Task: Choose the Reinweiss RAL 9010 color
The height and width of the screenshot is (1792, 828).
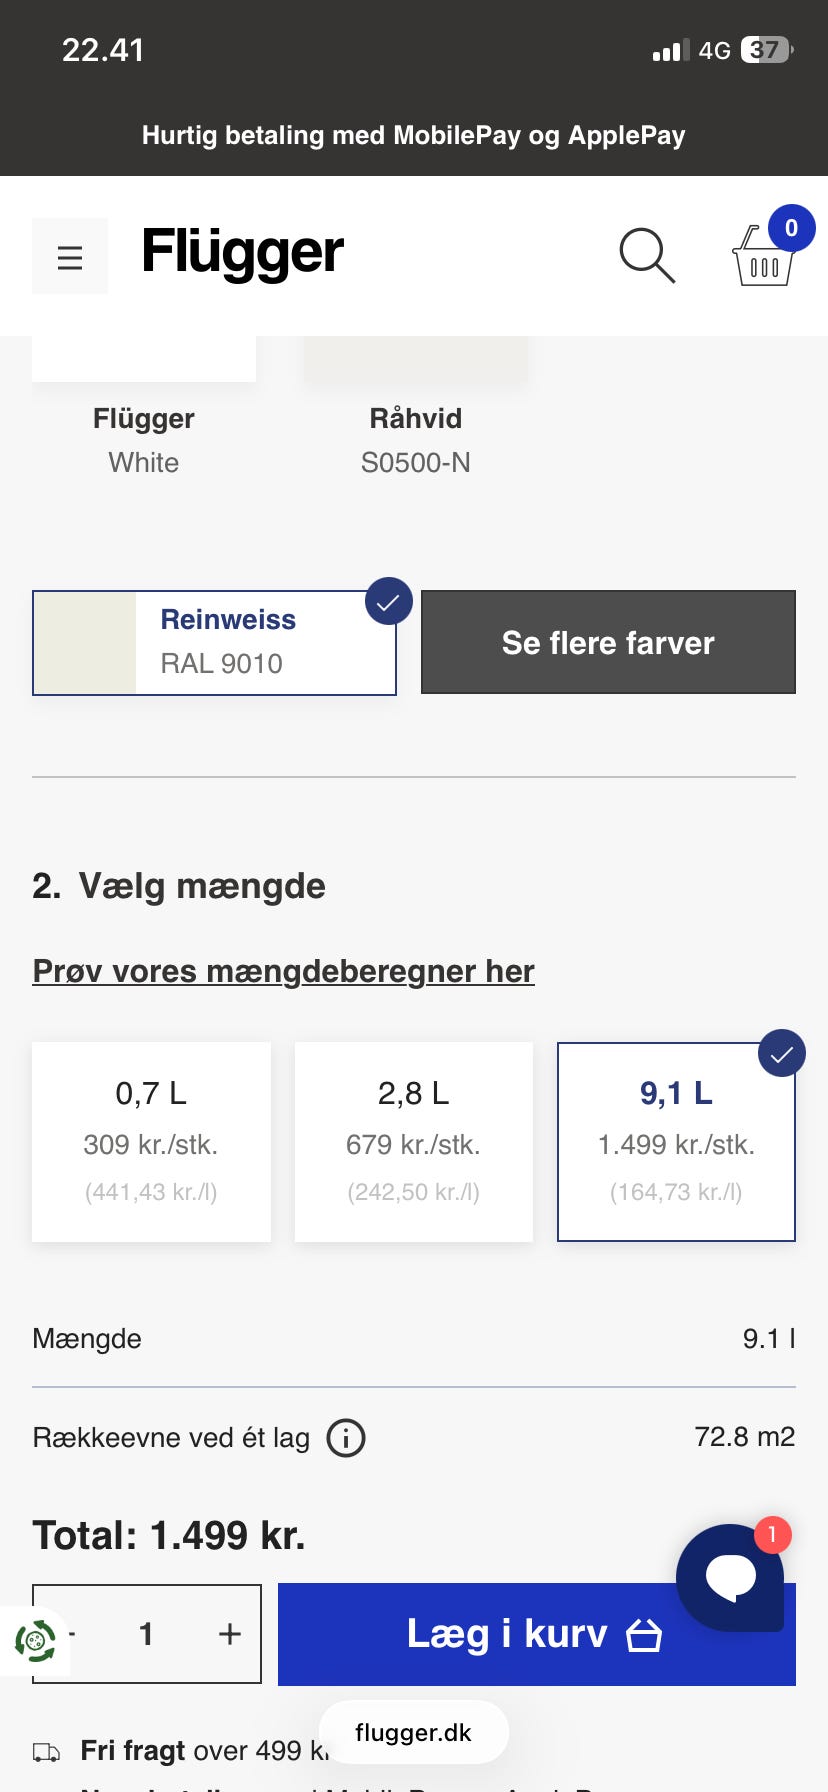Action: (x=214, y=642)
